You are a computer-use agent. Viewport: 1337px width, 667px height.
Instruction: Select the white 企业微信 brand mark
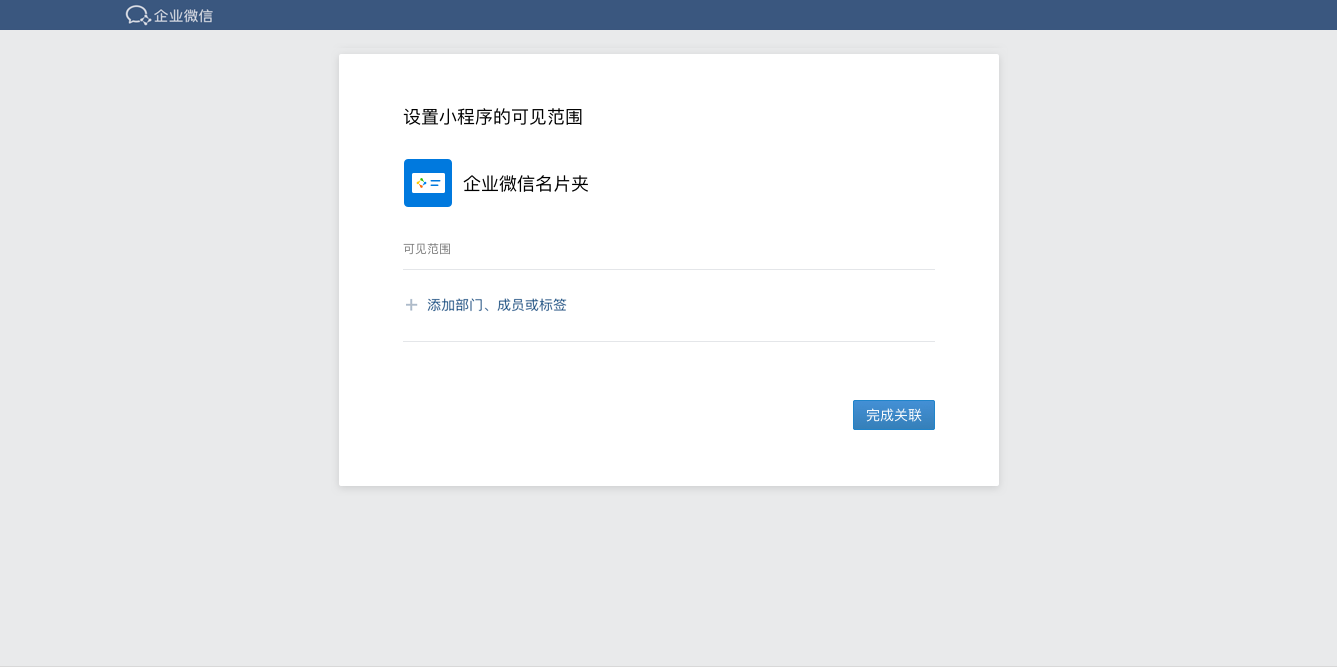170,14
